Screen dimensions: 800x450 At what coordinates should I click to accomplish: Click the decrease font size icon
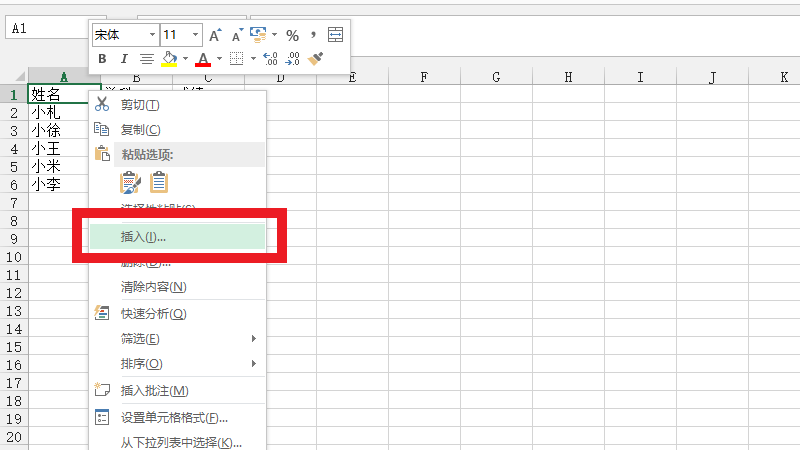coord(237,35)
